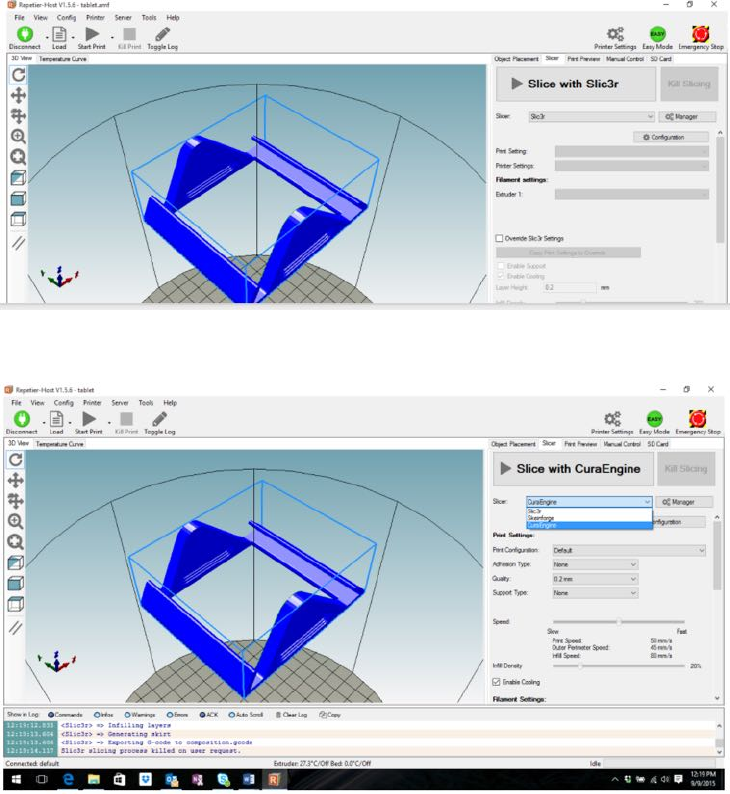This screenshot has height=794, width=730.
Task: Clear the log with Clear Log
Action: [x=292, y=715]
